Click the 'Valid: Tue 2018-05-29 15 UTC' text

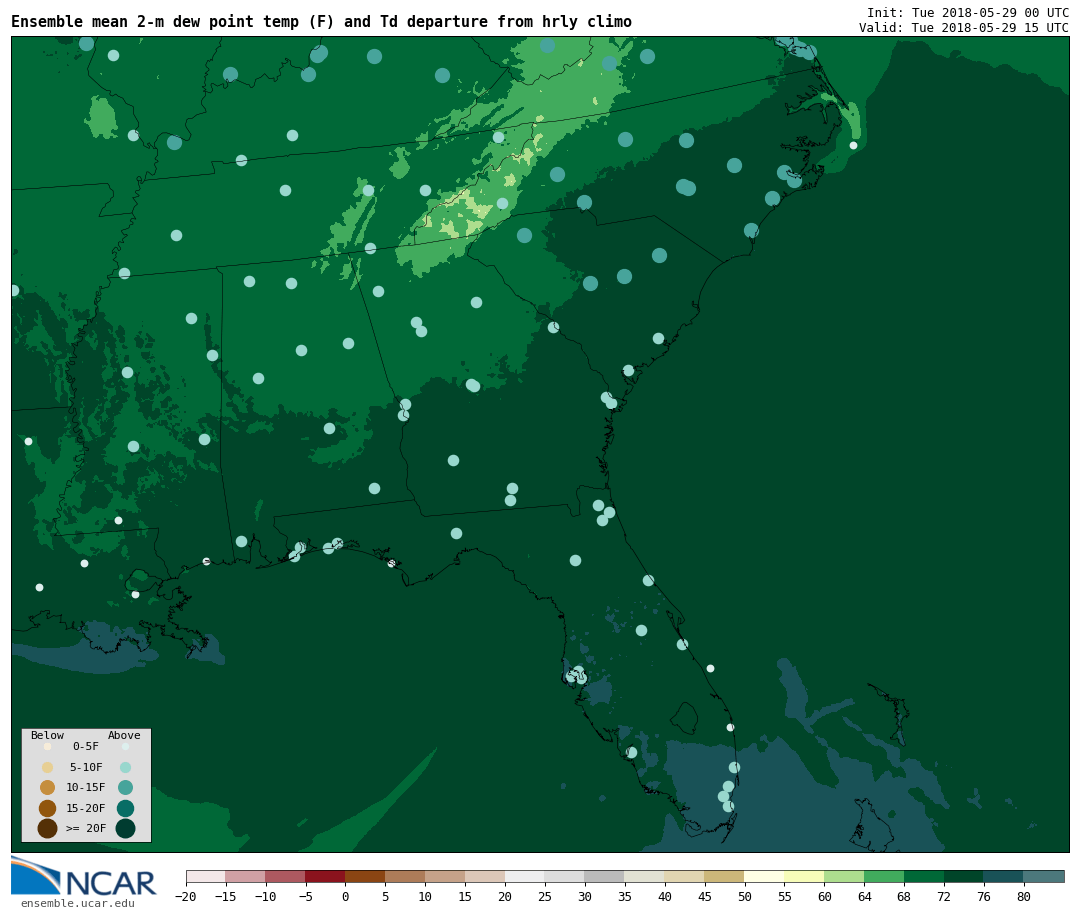point(963,28)
